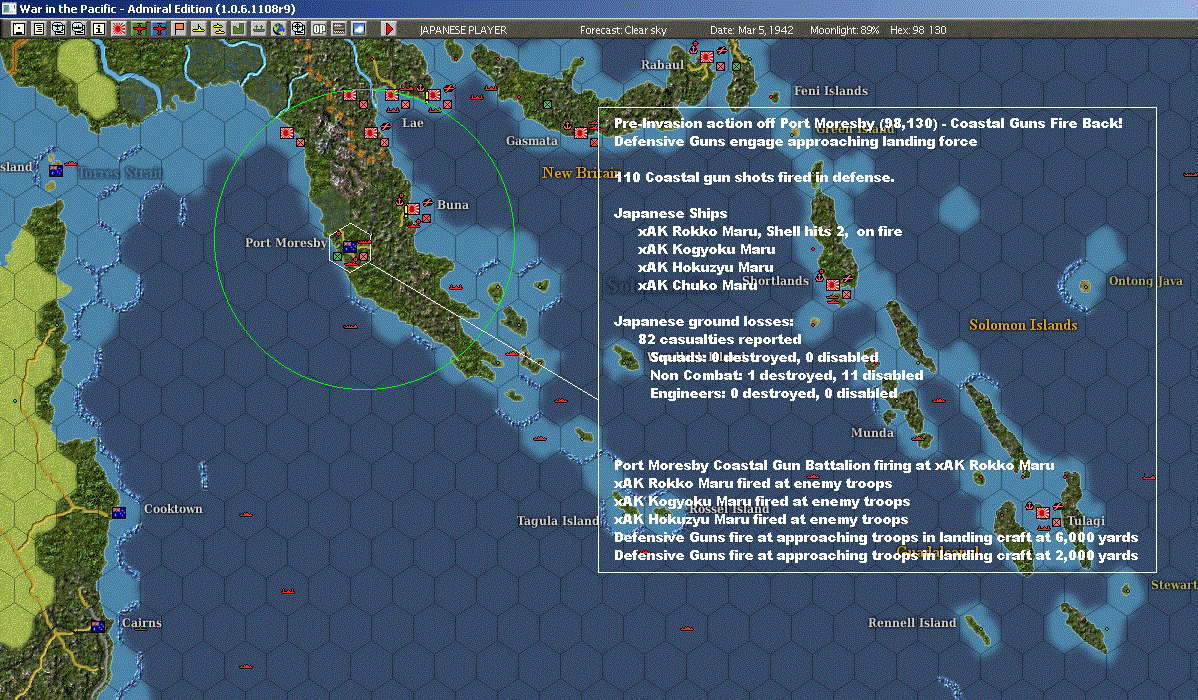Select the Japanese flag at Gasmata

[x=581, y=133]
